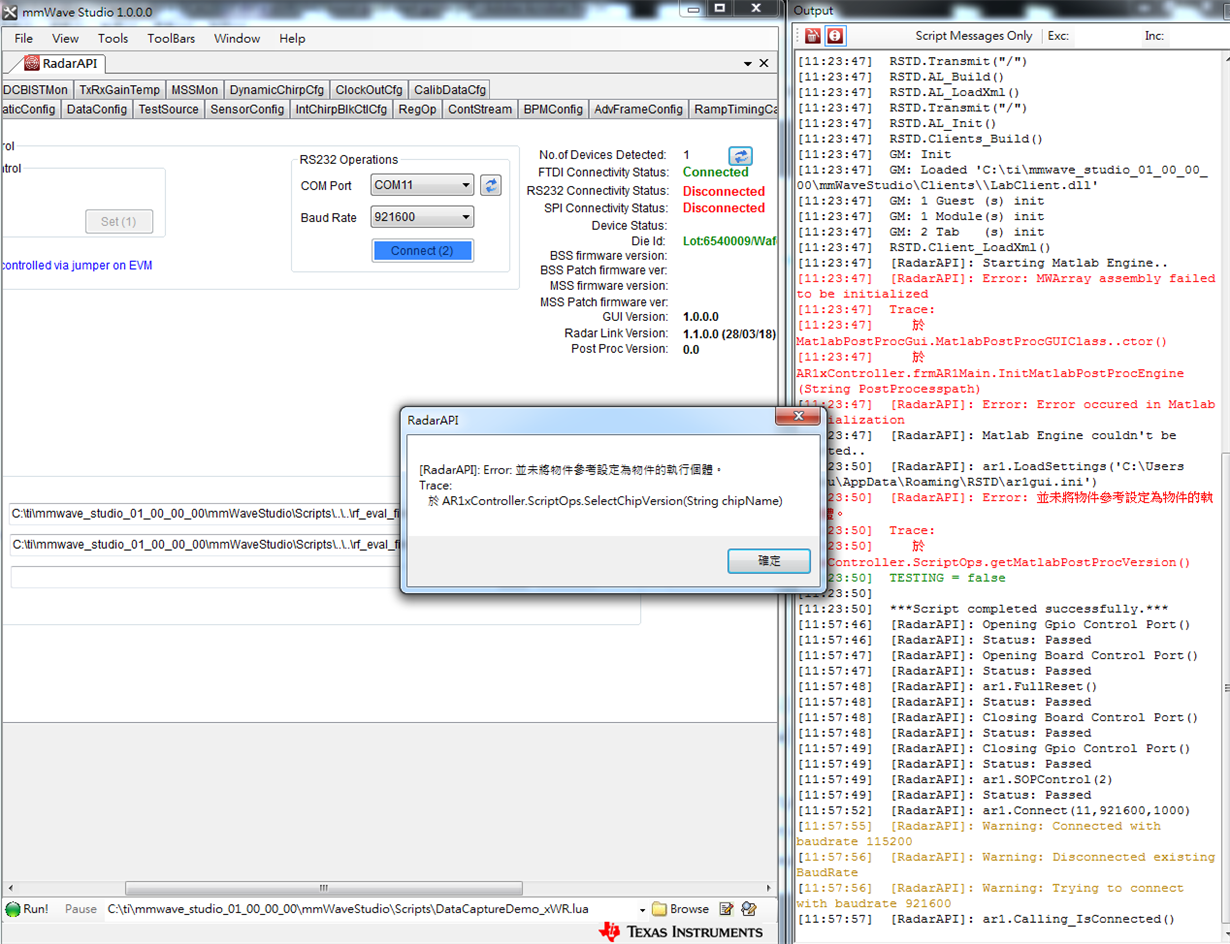Switch to the SensorConfig tab
Image resolution: width=1230 pixels, height=944 pixels.
(x=247, y=110)
